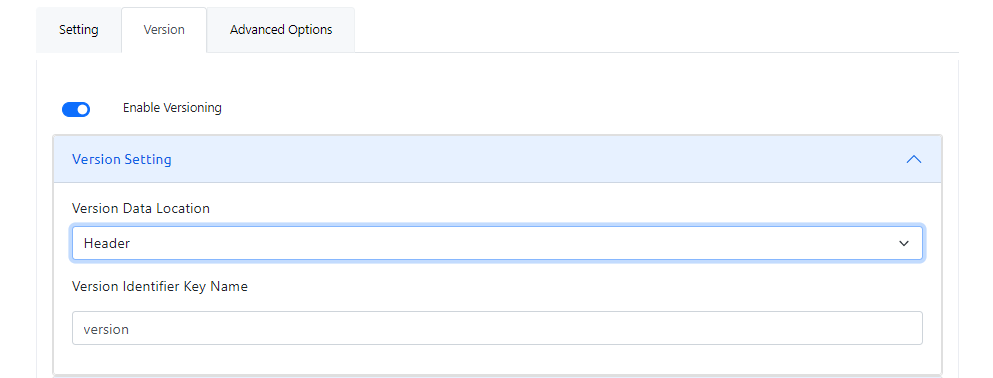Click the Enable Versioning label text
Screen dimensions: 993x378
(x=172, y=108)
